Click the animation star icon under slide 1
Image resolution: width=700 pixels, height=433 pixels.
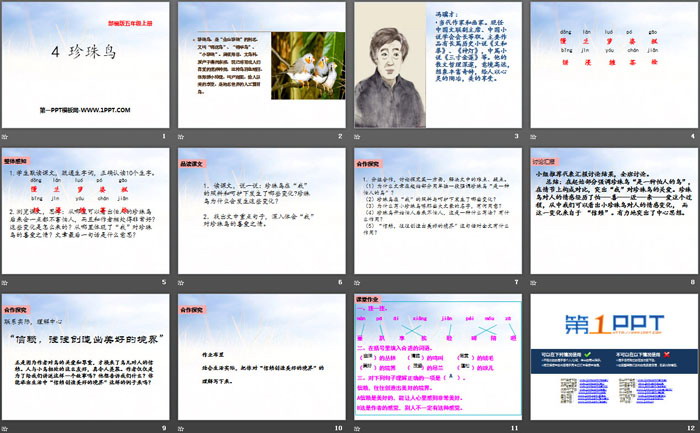point(5,137)
